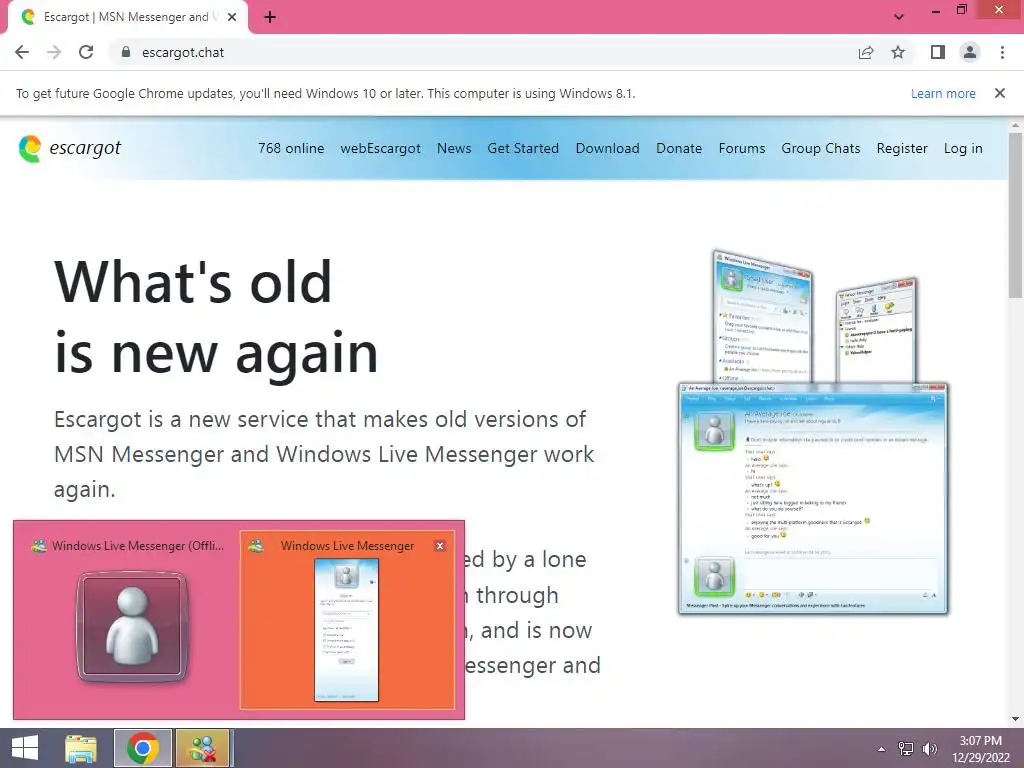Open a new tab with the plus button
The height and width of the screenshot is (768, 1024).
pos(270,17)
